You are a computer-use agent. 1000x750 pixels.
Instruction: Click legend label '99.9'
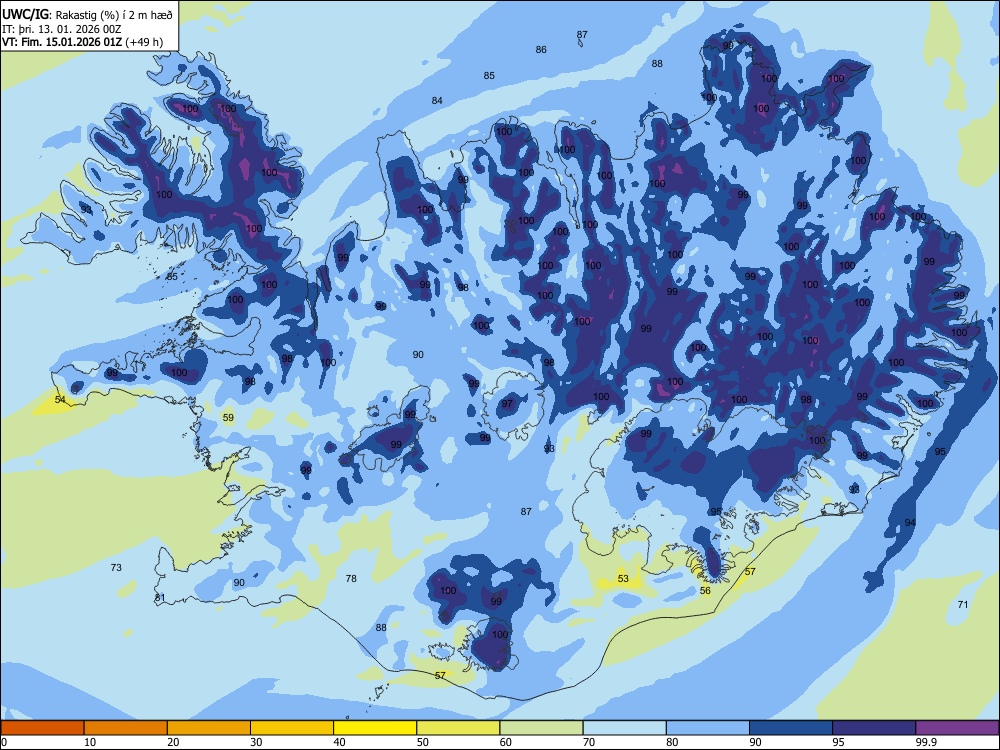tap(926, 742)
